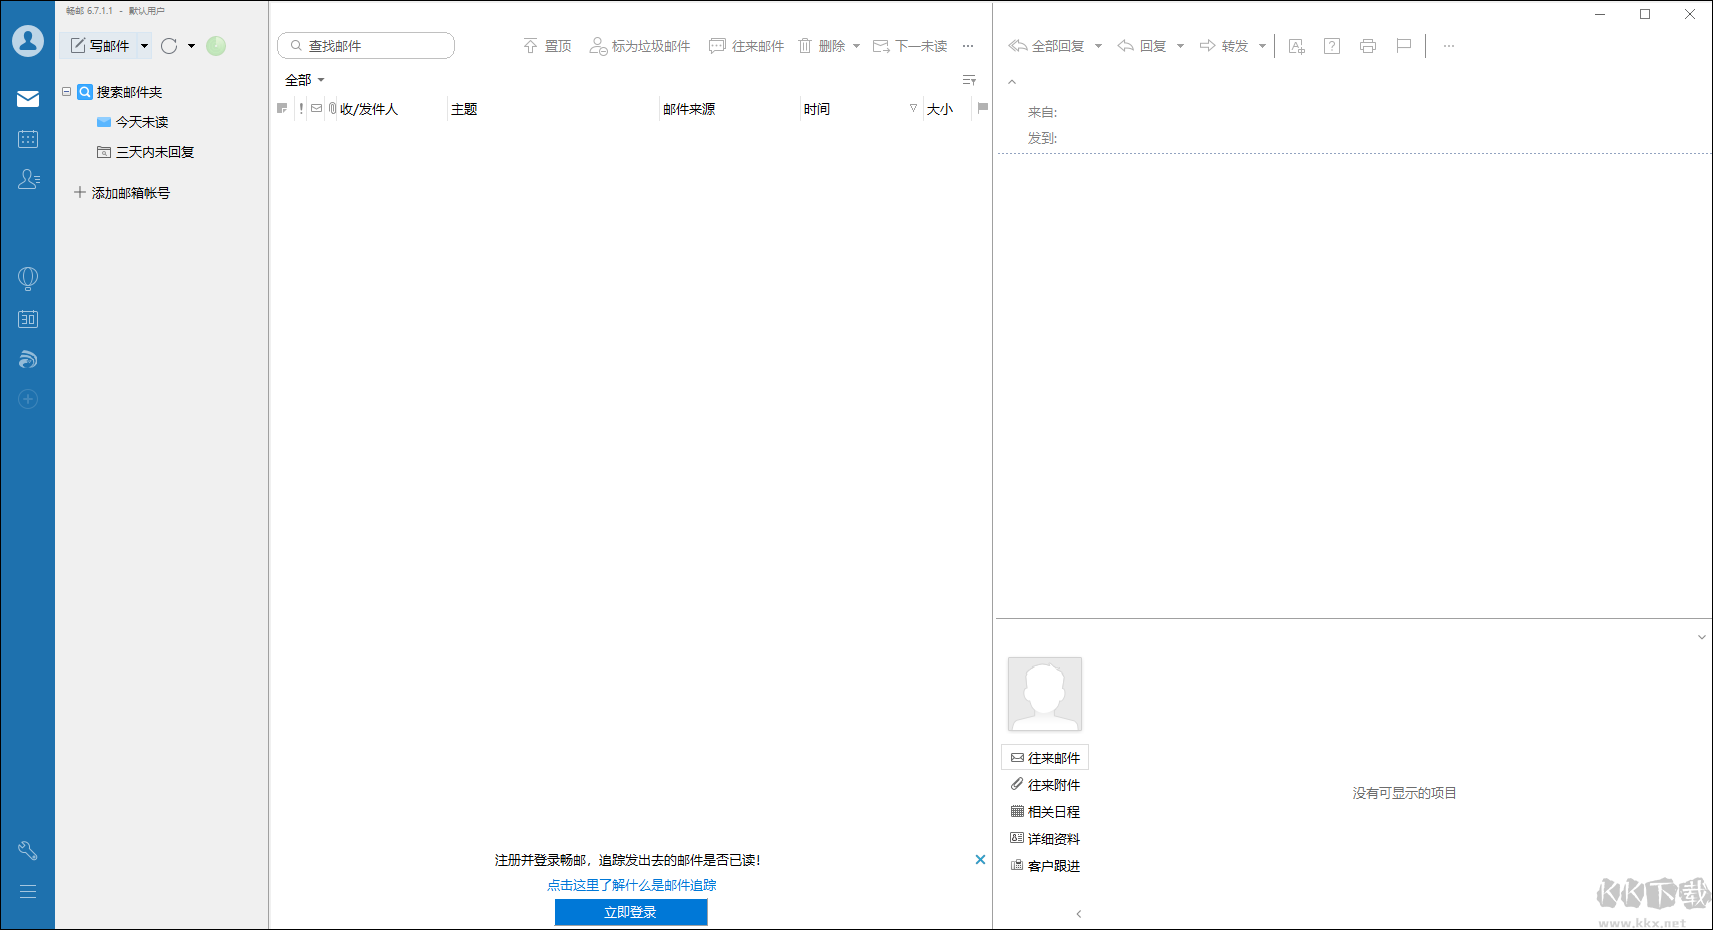Click the flag icon in reader toolbar
The image size is (1713, 930).
(x=1404, y=46)
